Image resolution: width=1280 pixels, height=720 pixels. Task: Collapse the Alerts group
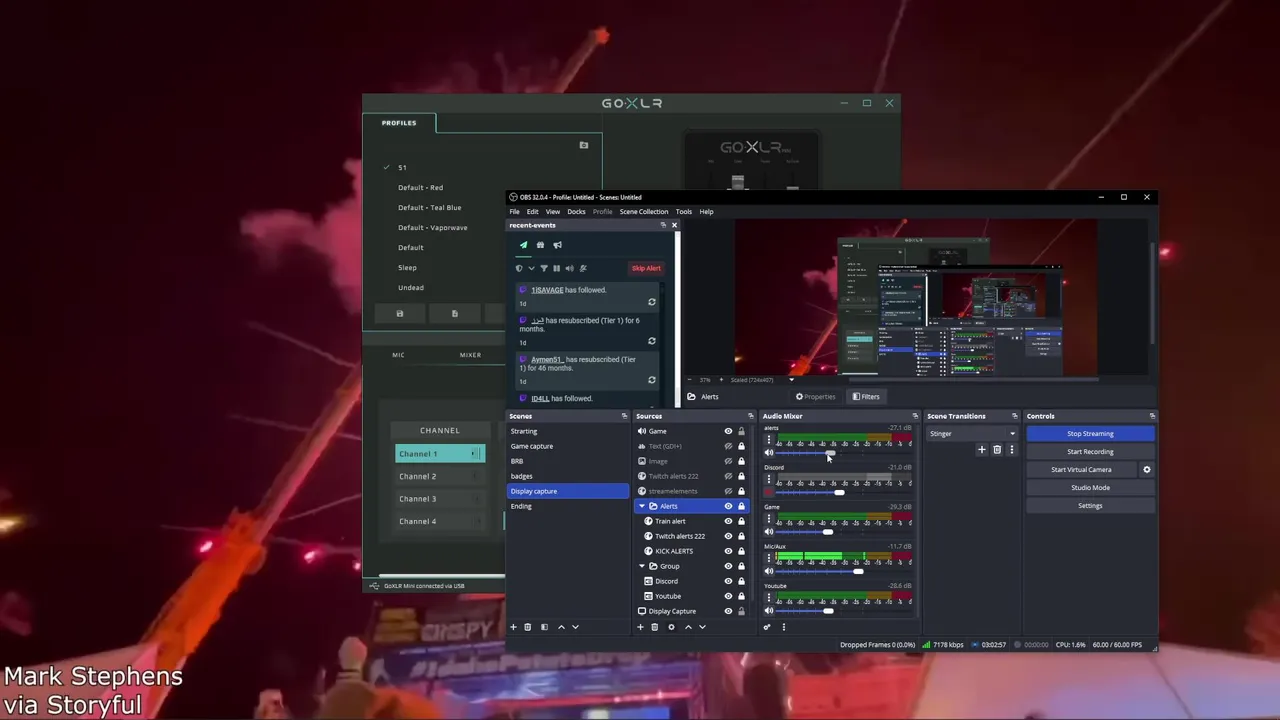coord(642,506)
